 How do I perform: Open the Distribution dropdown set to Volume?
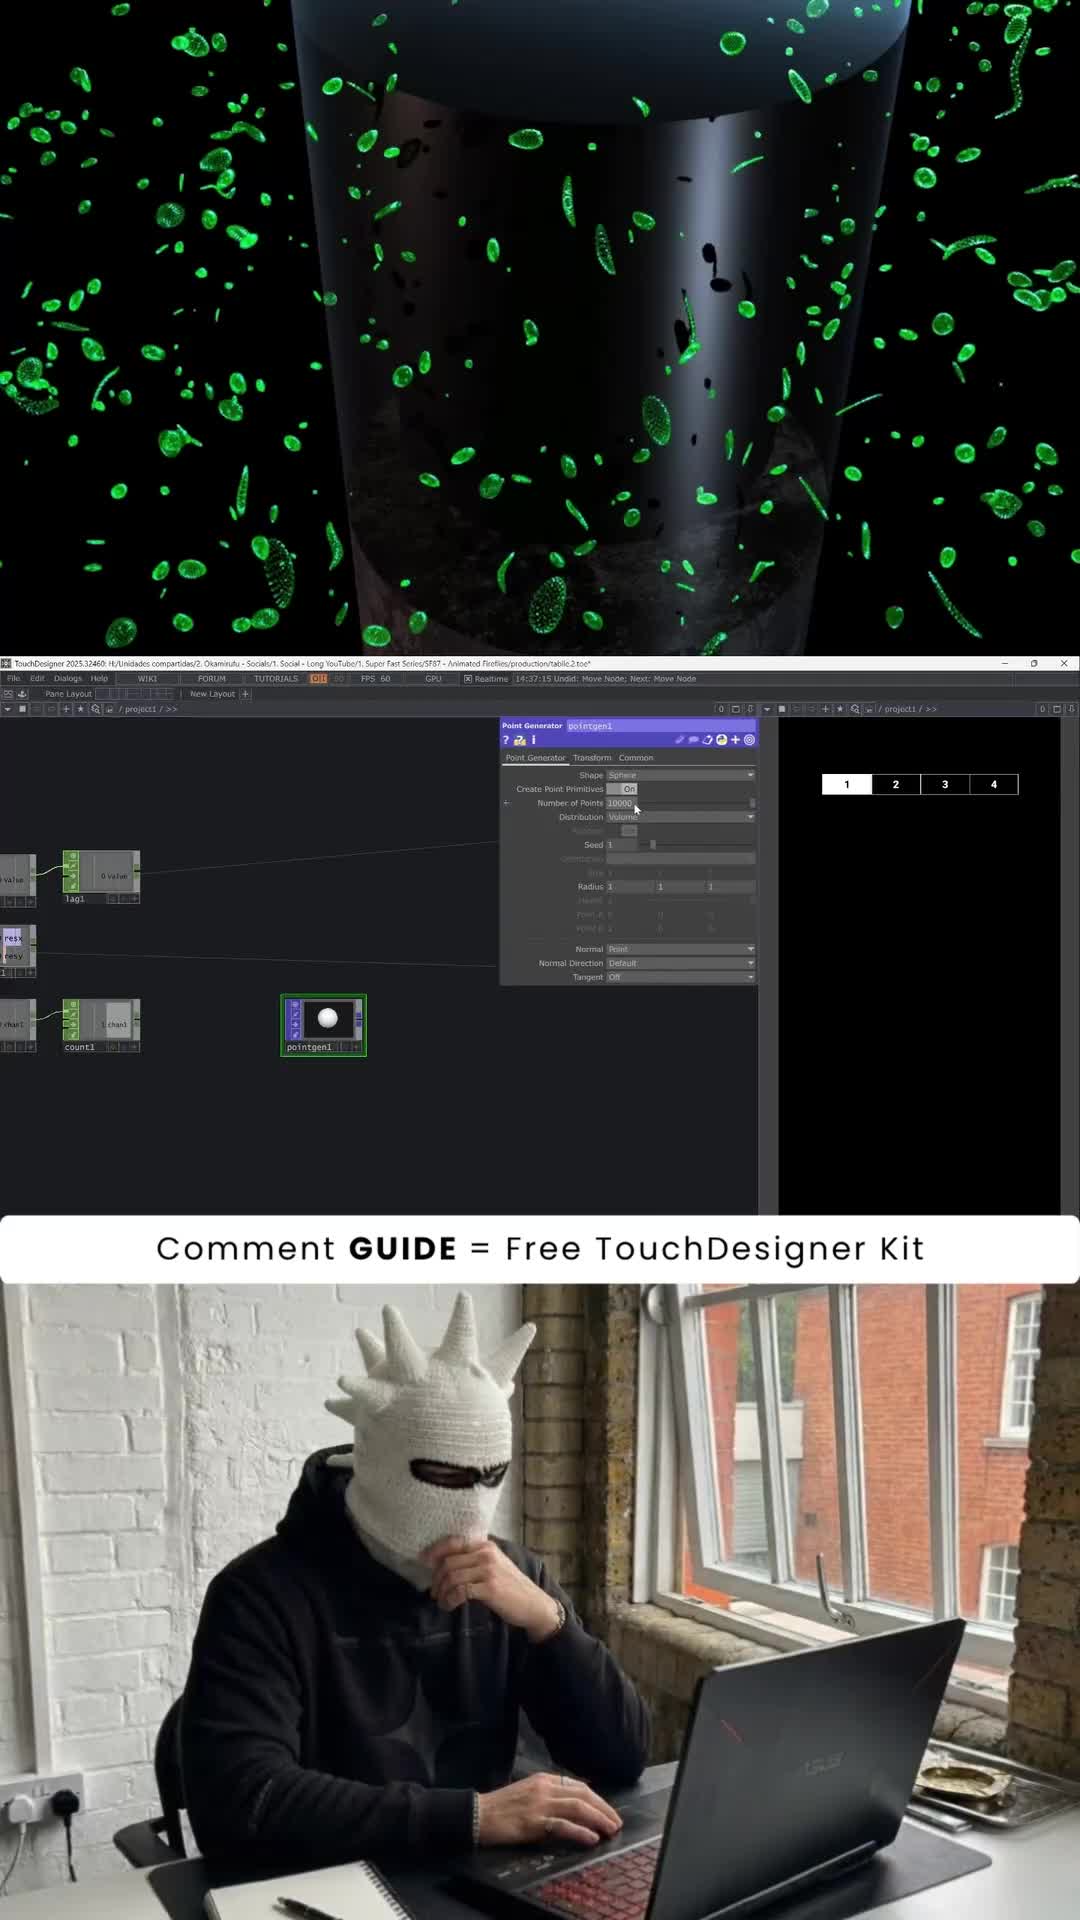[x=680, y=817]
